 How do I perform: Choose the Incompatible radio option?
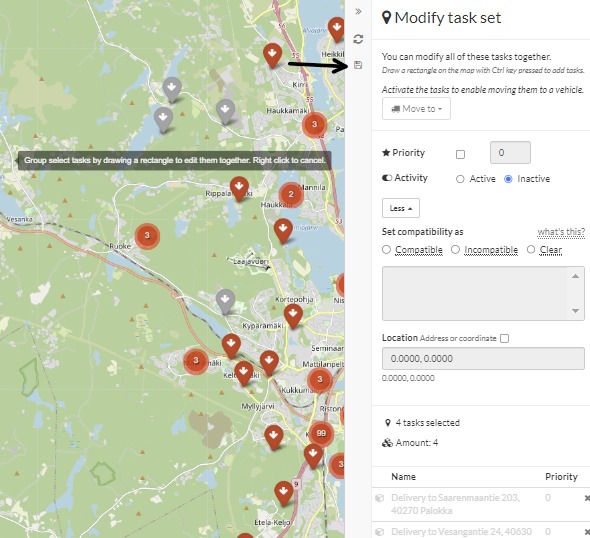tap(455, 249)
